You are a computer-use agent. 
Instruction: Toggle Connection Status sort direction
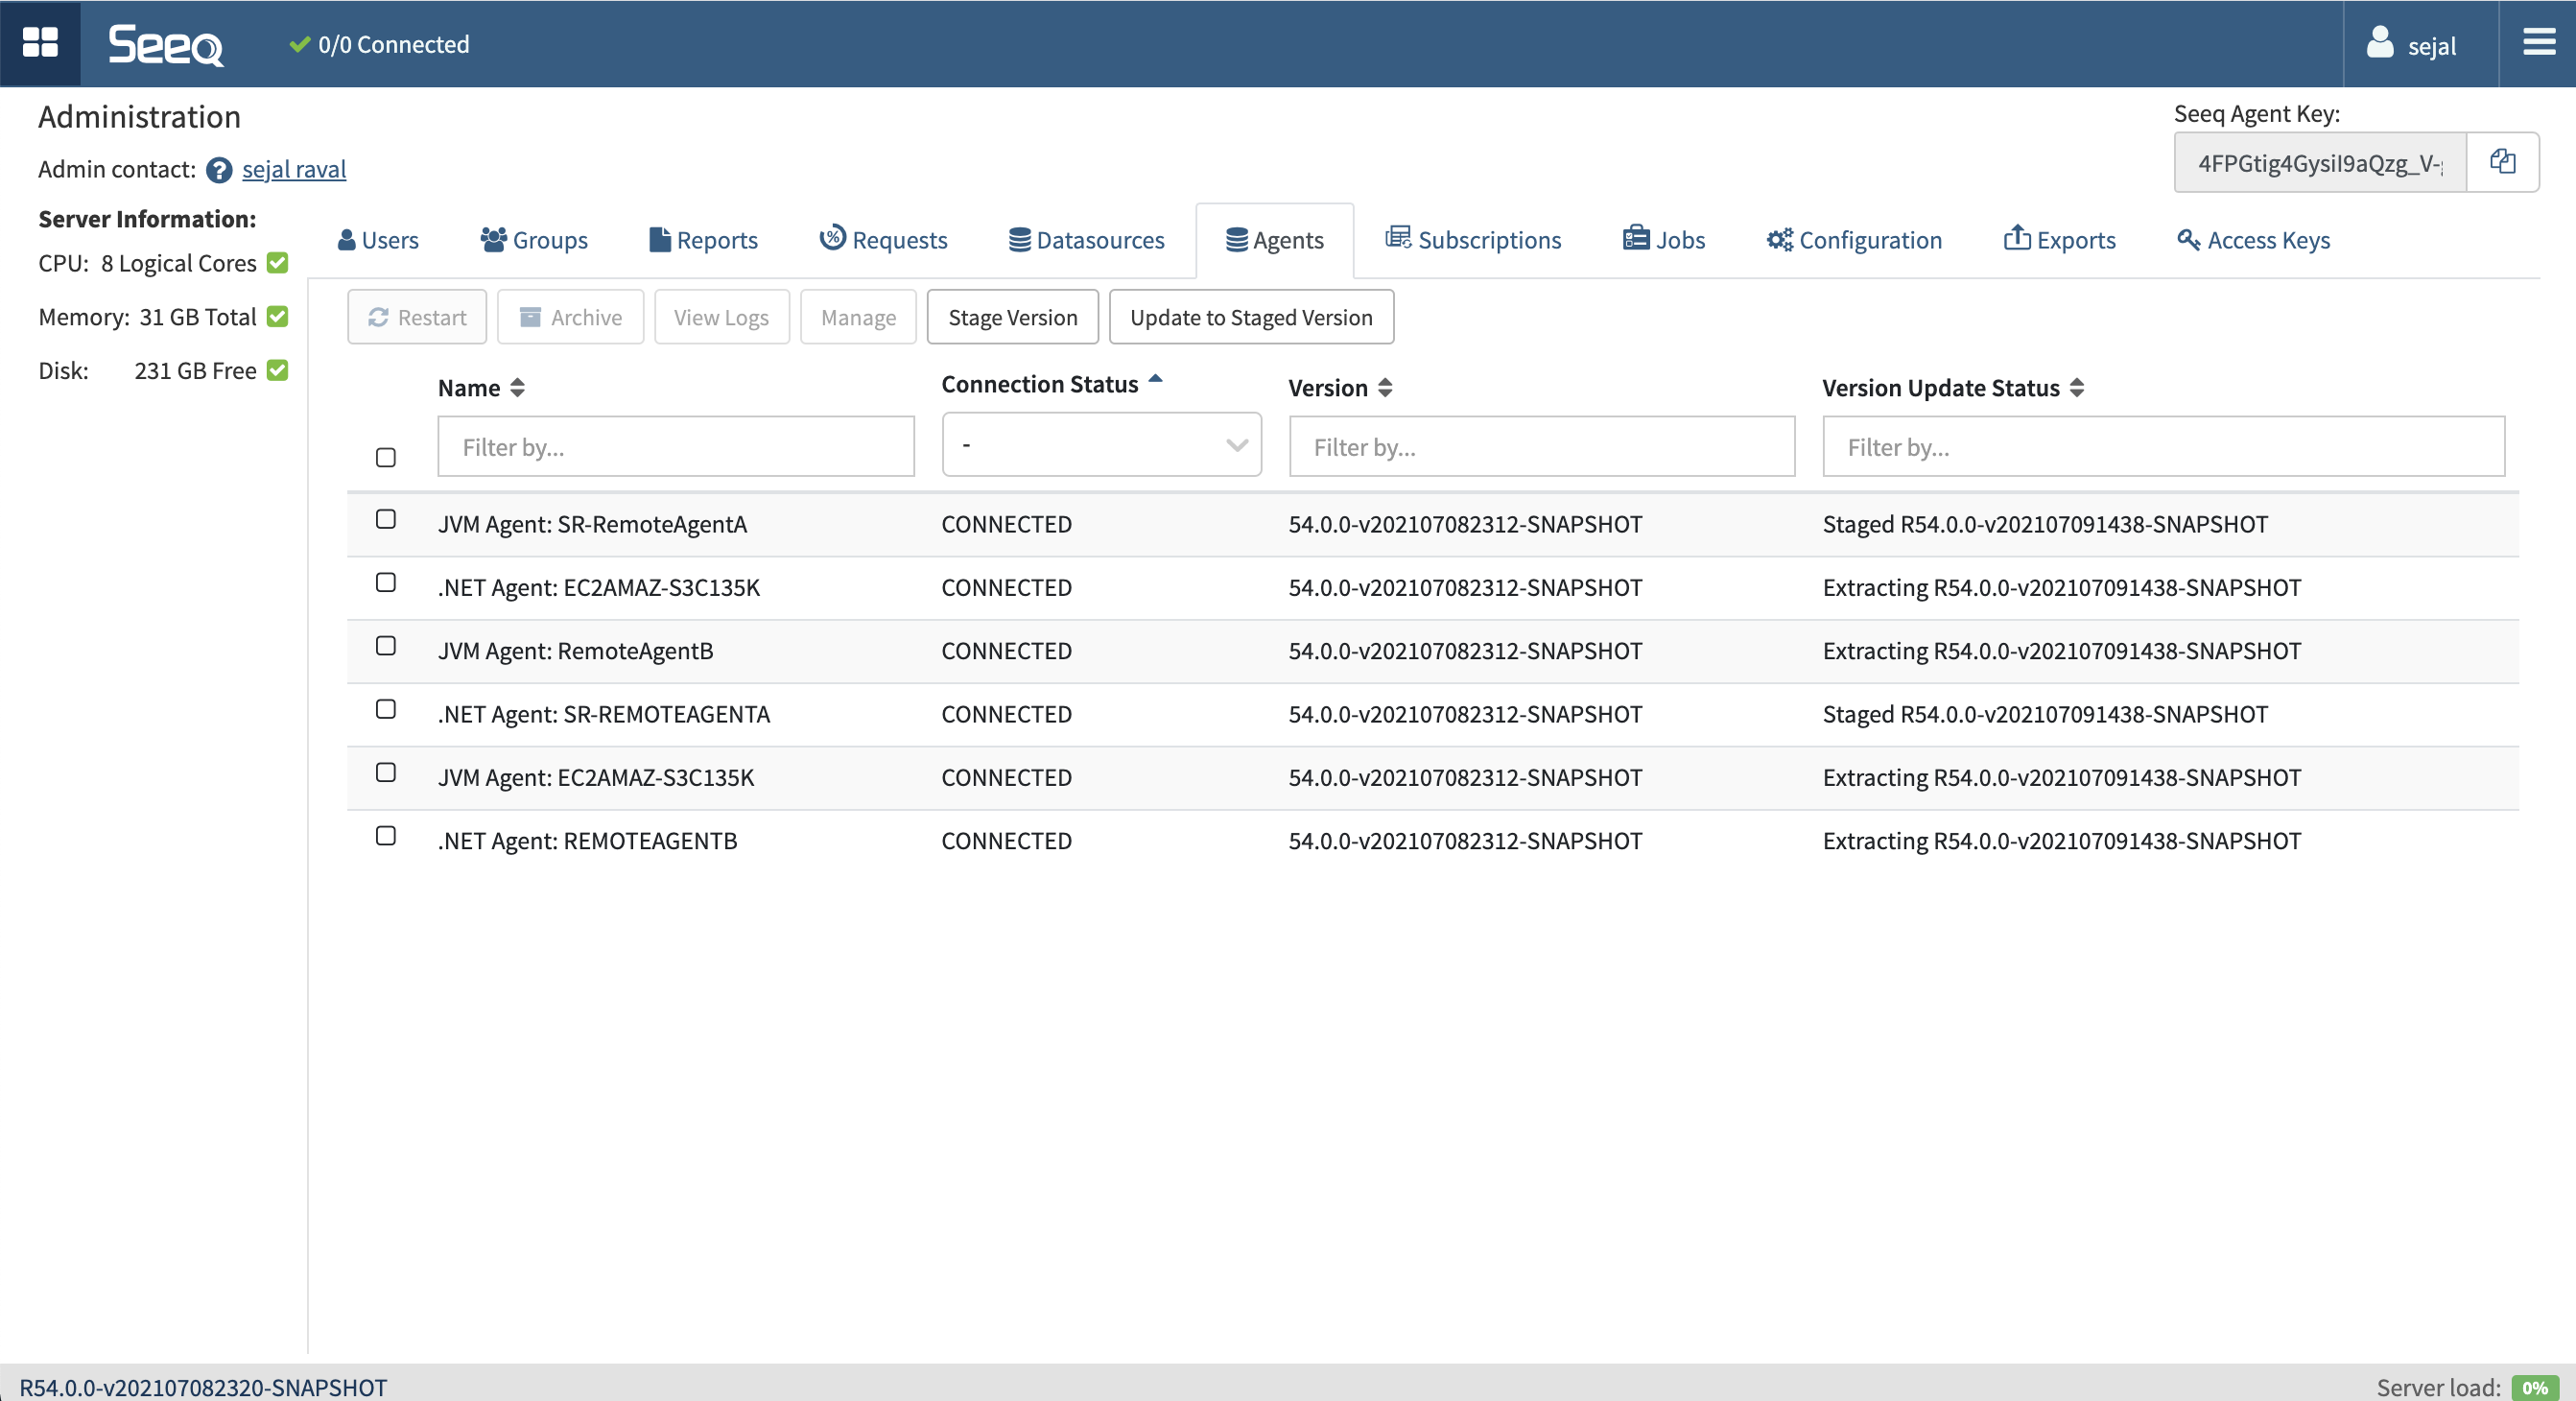1155,380
